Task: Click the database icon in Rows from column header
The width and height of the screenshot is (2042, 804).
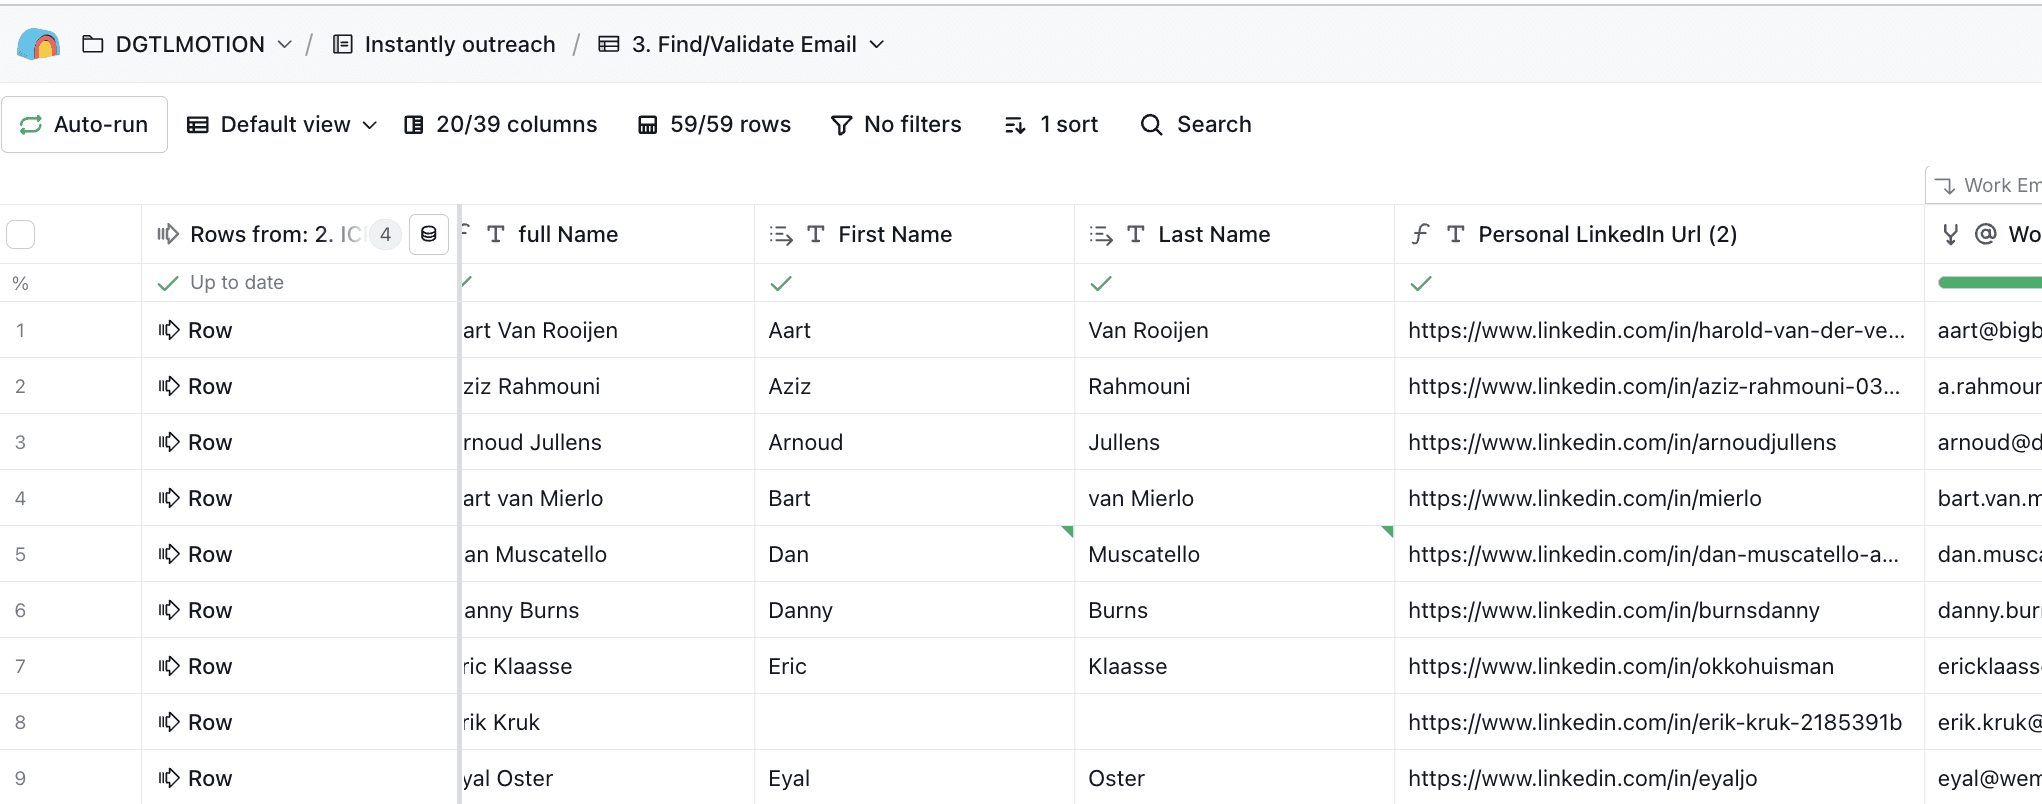Action: [x=429, y=234]
